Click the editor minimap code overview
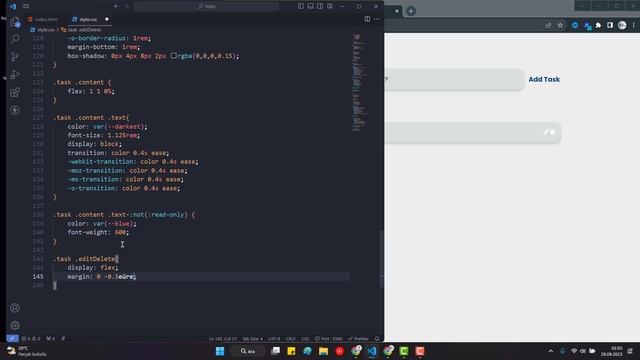This screenshot has height=360, width=640. tap(360, 82)
